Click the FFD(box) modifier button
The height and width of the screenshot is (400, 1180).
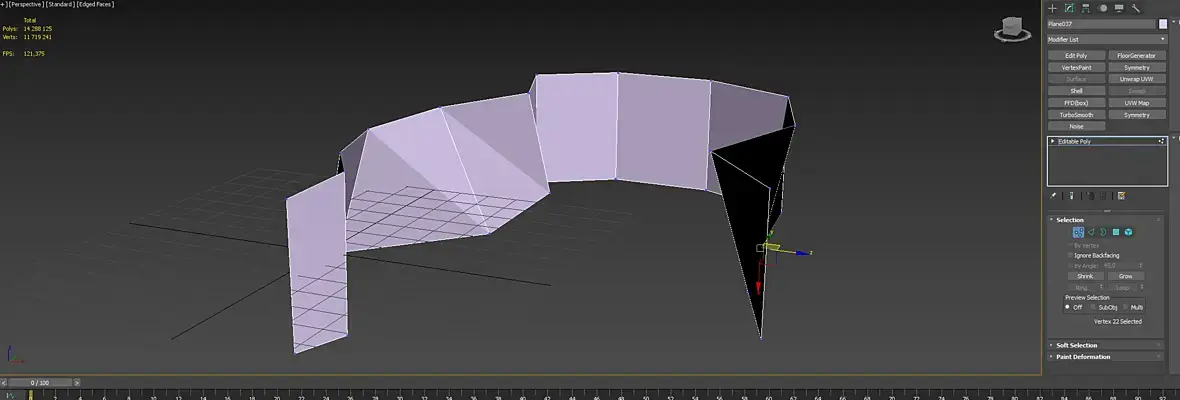(x=1076, y=103)
